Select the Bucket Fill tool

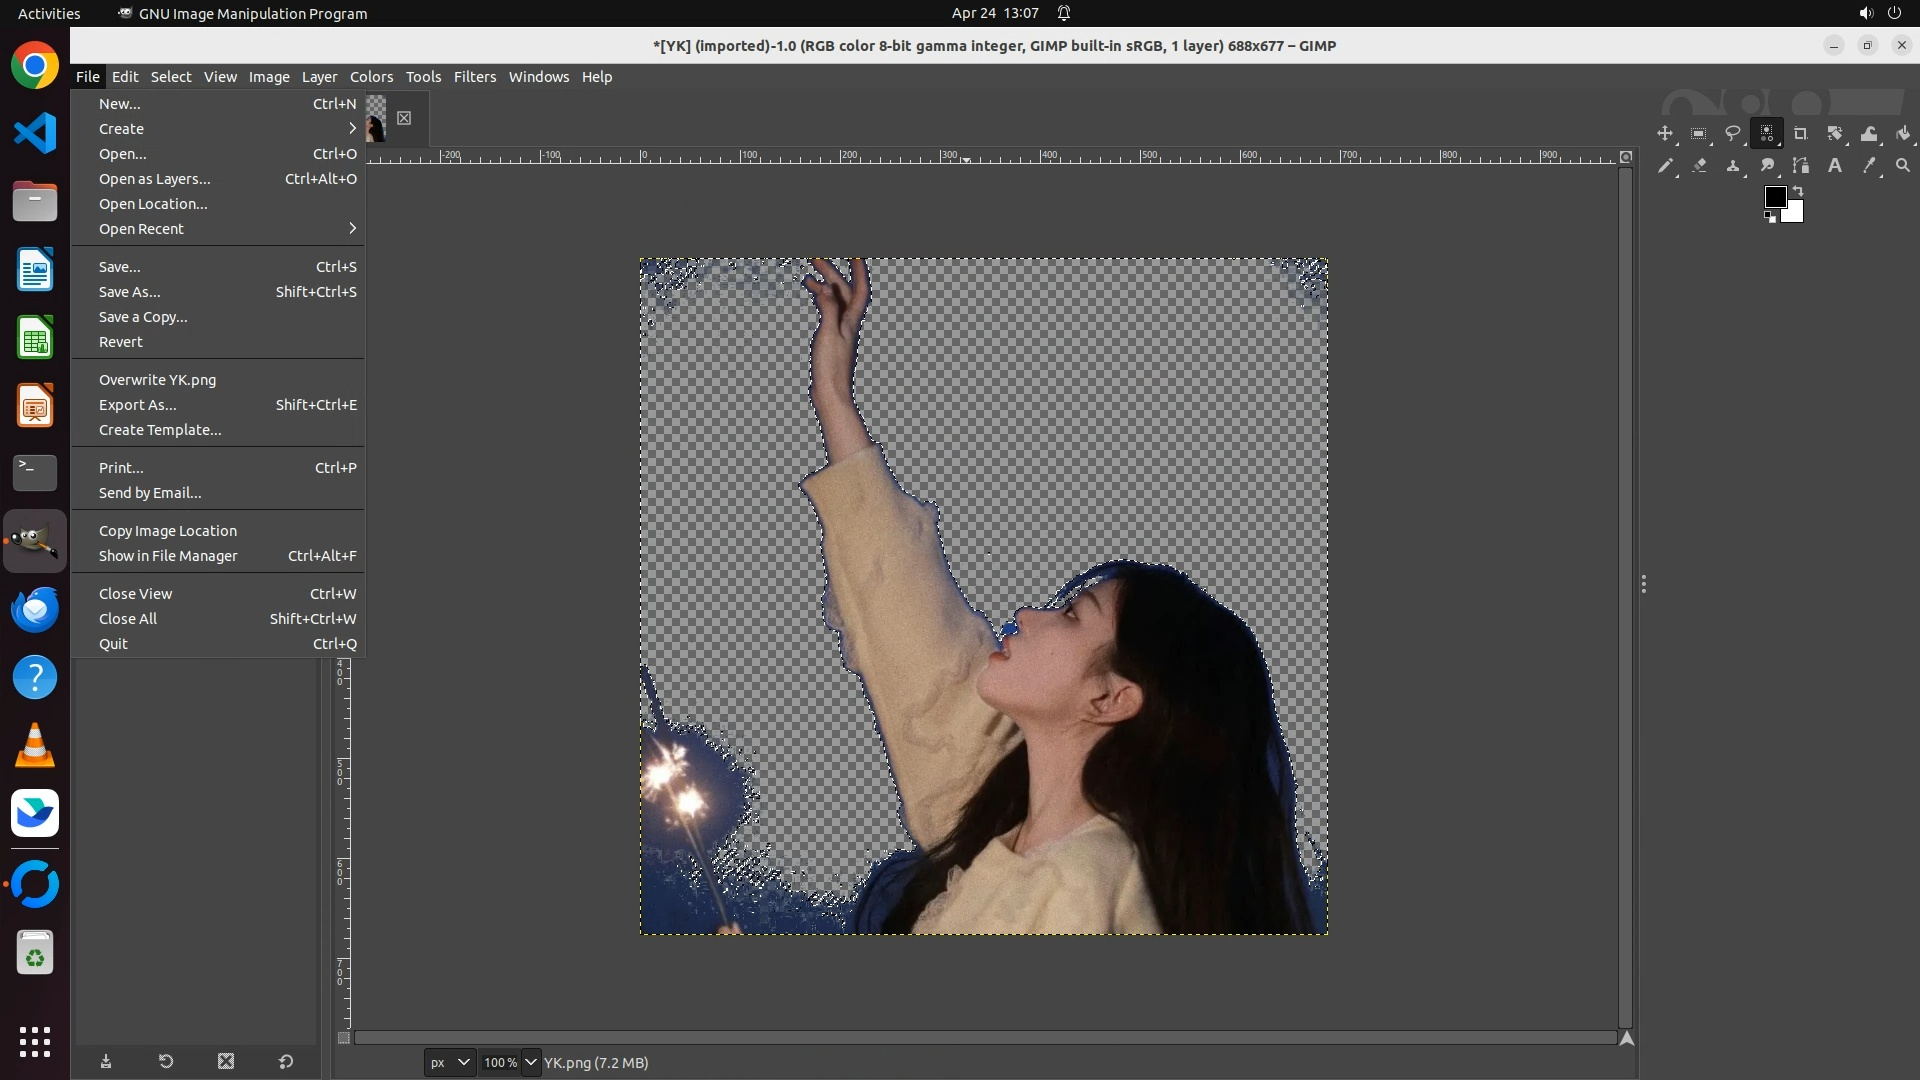point(1903,134)
